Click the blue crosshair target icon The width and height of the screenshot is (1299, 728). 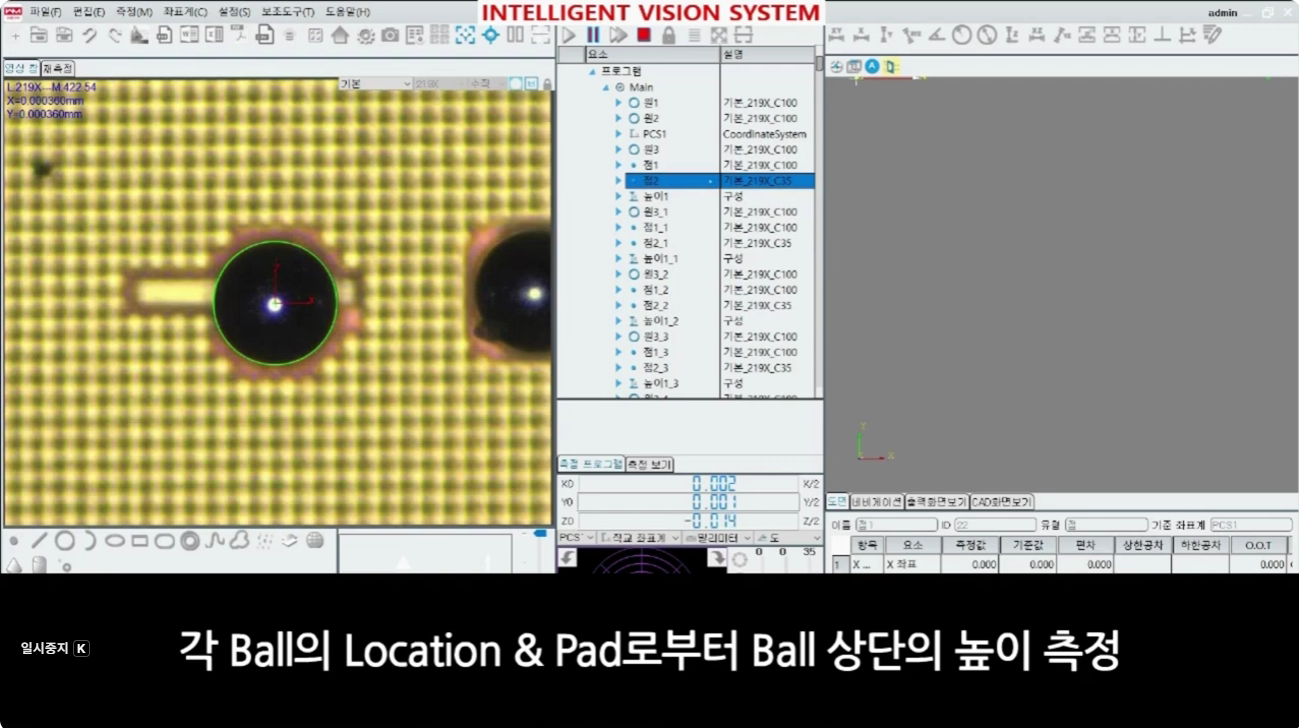pyautogui.click(x=490, y=35)
